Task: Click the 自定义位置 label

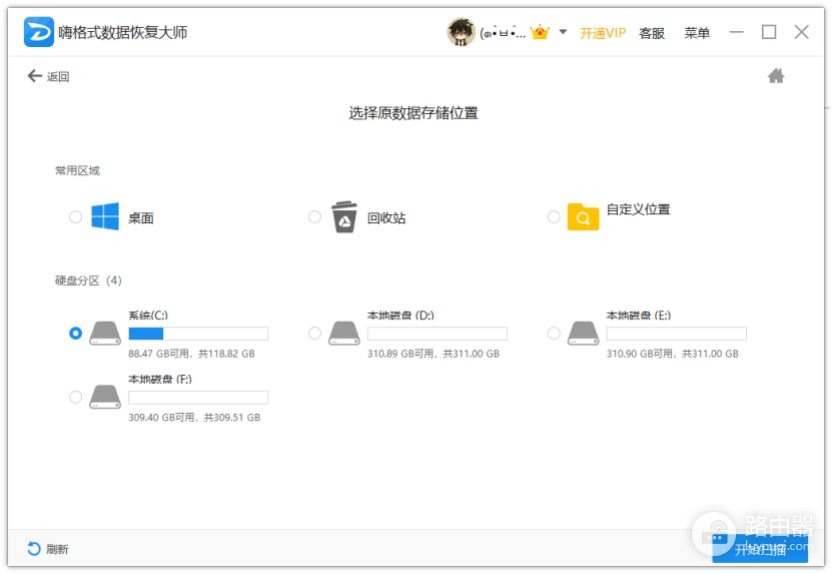Action: click(638, 209)
